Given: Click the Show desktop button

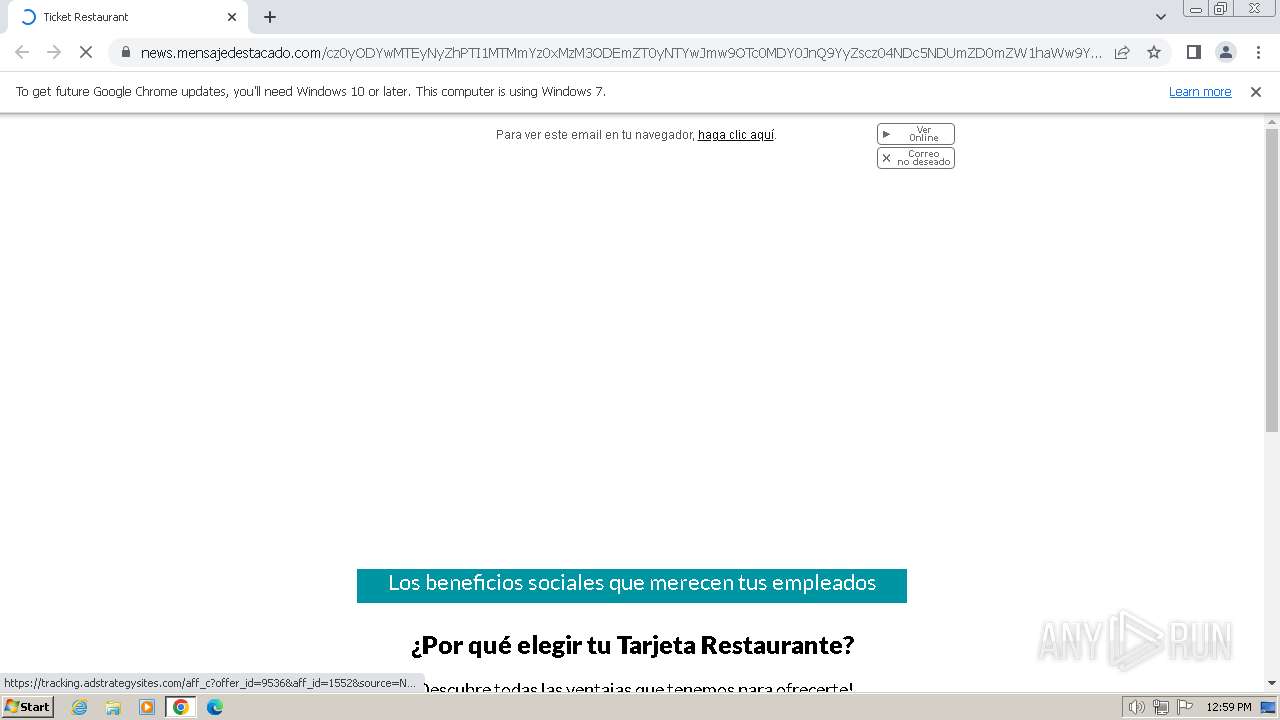Looking at the screenshot, I should 1269,707.
